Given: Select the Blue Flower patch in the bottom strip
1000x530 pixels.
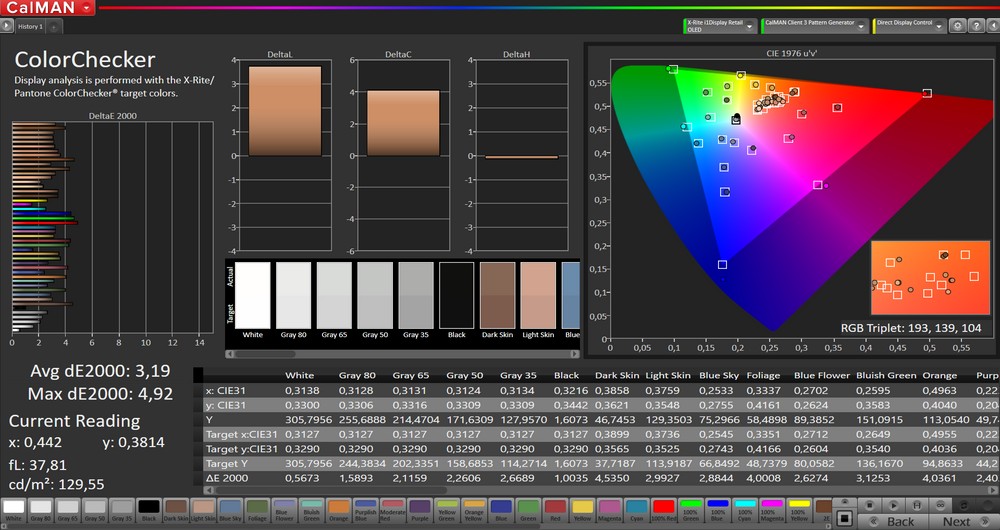Looking at the screenshot, I should pos(284,510).
